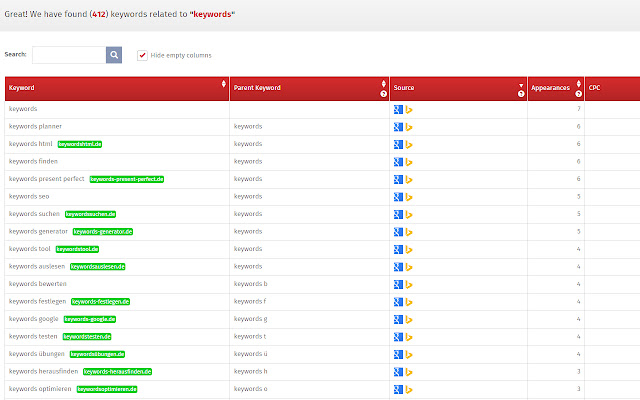
Task: Open keywords-present-perfect.de domain badge
Action: [x=127, y=179]
